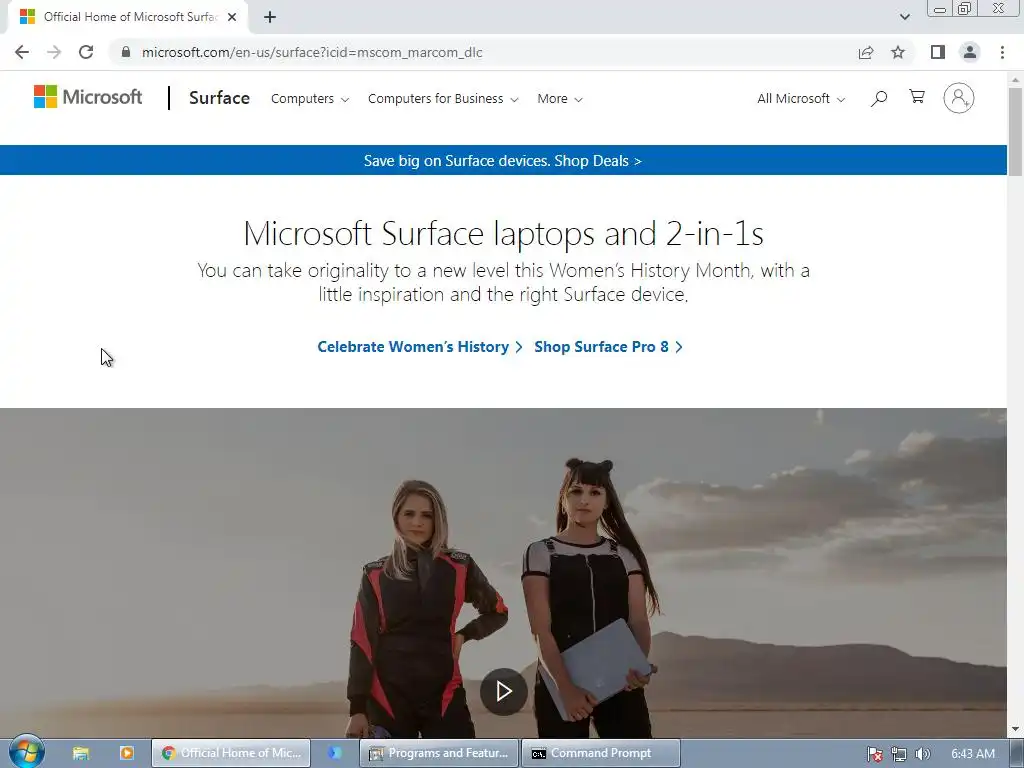Click the Microsoft logo
This screenshot has width=1024, height=768.
click(88, 97)
